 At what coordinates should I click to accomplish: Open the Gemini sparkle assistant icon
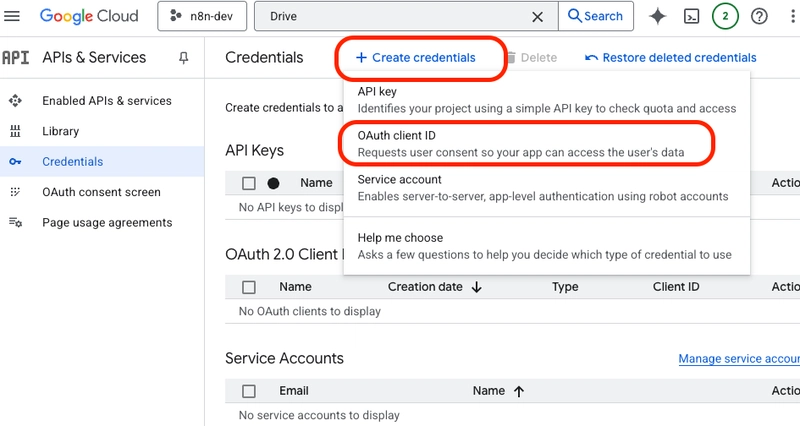point(658,16)
